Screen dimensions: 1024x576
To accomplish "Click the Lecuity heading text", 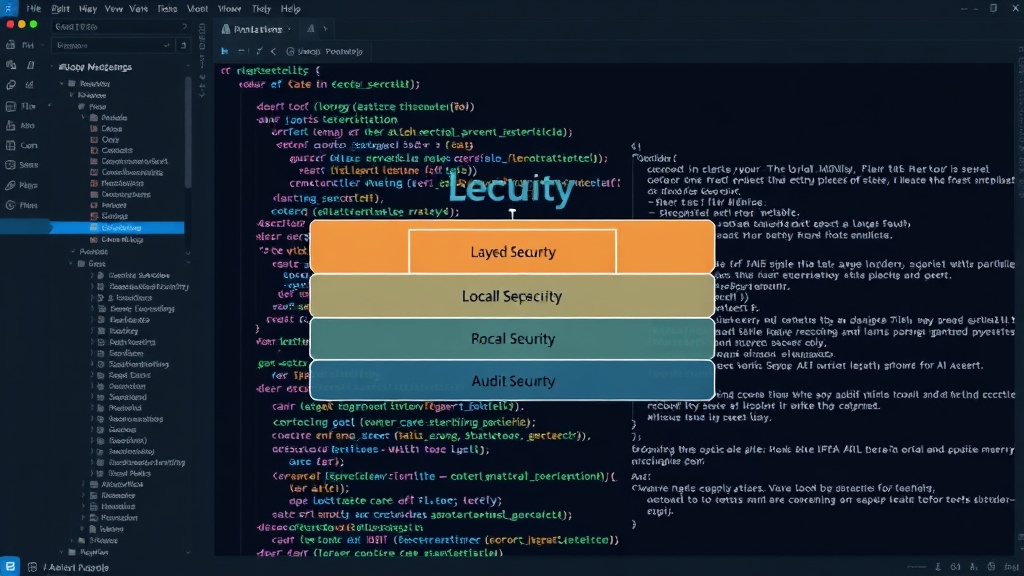I will [x=511, y=188].
